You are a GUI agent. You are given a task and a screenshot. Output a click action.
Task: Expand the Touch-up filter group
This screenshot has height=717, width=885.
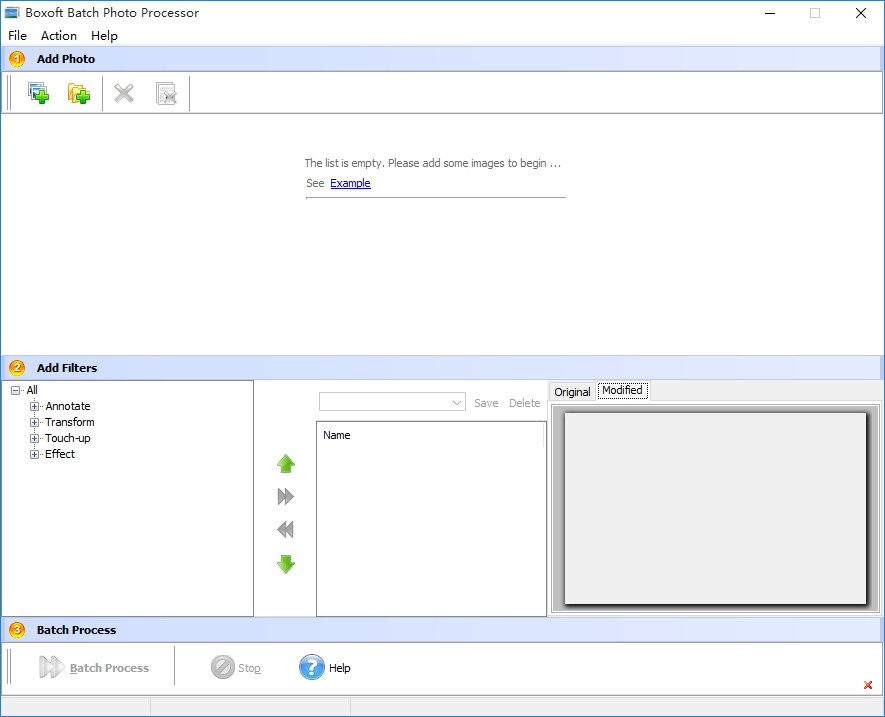(x=34, y=438)
